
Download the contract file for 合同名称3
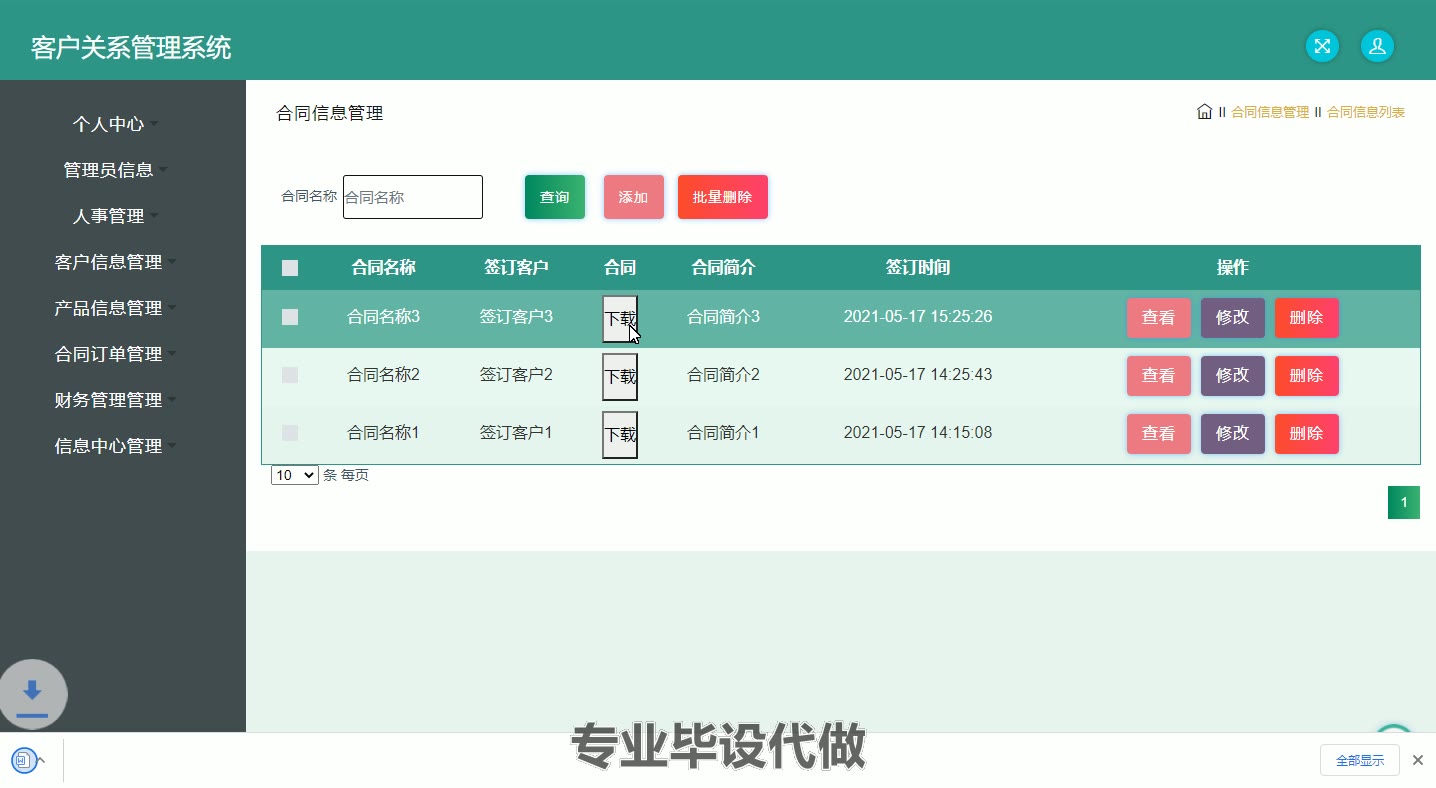pyautogui.click(x=620, y=319)
